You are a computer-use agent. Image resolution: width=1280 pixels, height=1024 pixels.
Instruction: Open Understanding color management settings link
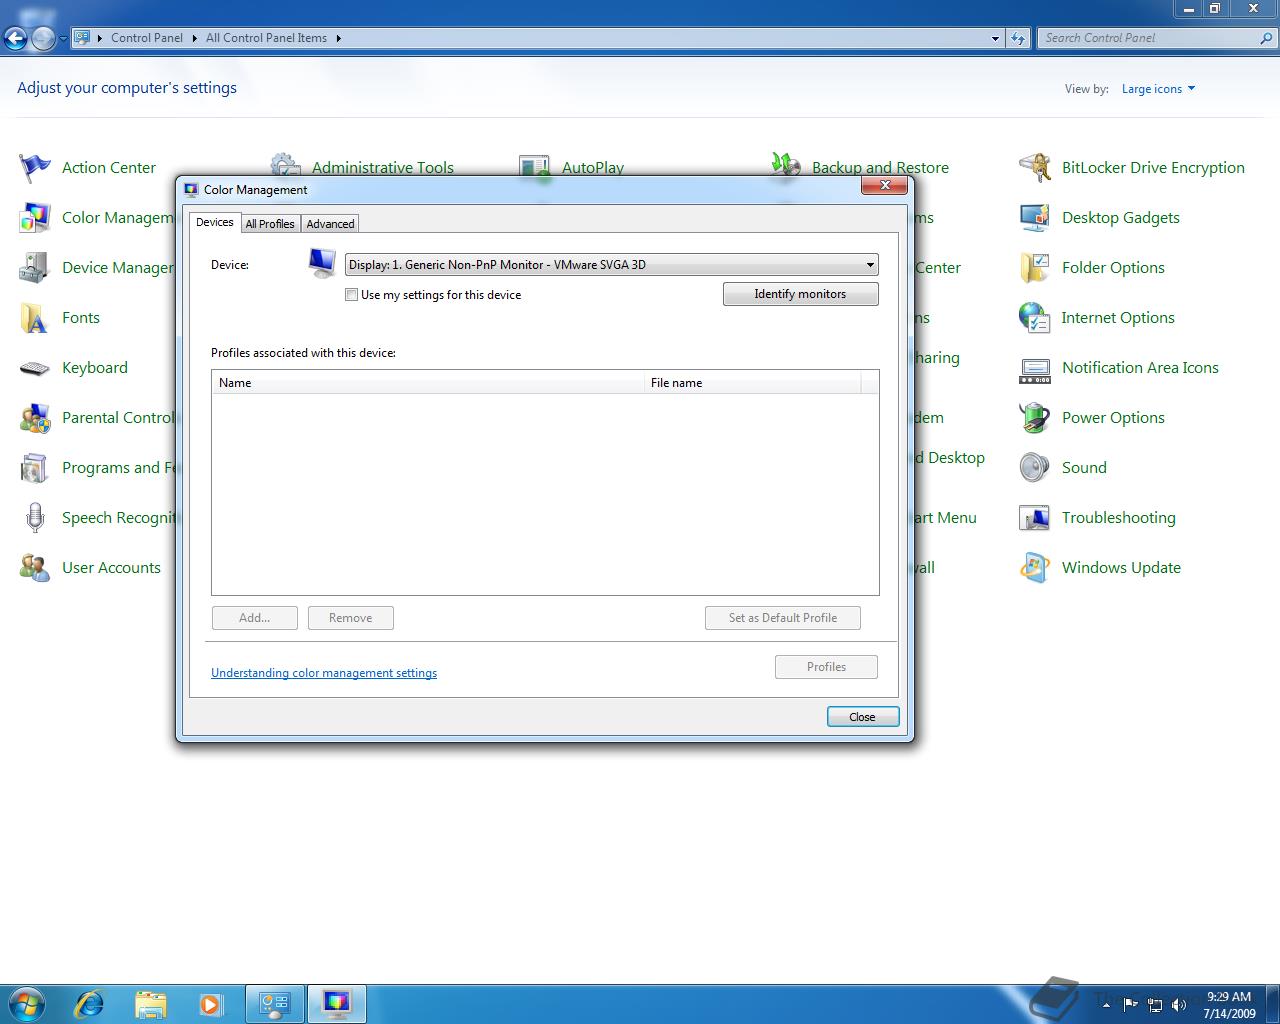click(324, 673)
